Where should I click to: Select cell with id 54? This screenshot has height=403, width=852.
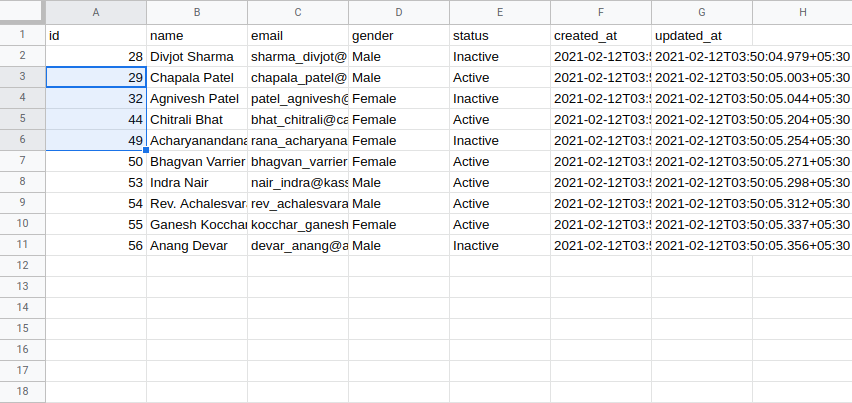click(96, 203)
